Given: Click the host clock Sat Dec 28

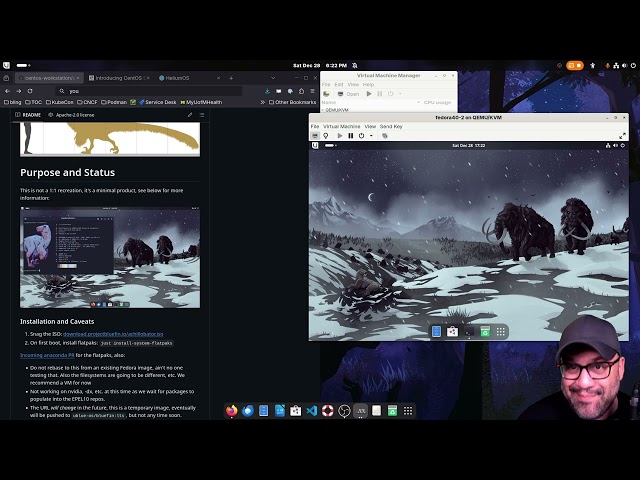Looking at the screenshot, I should (x=320, y=65).
